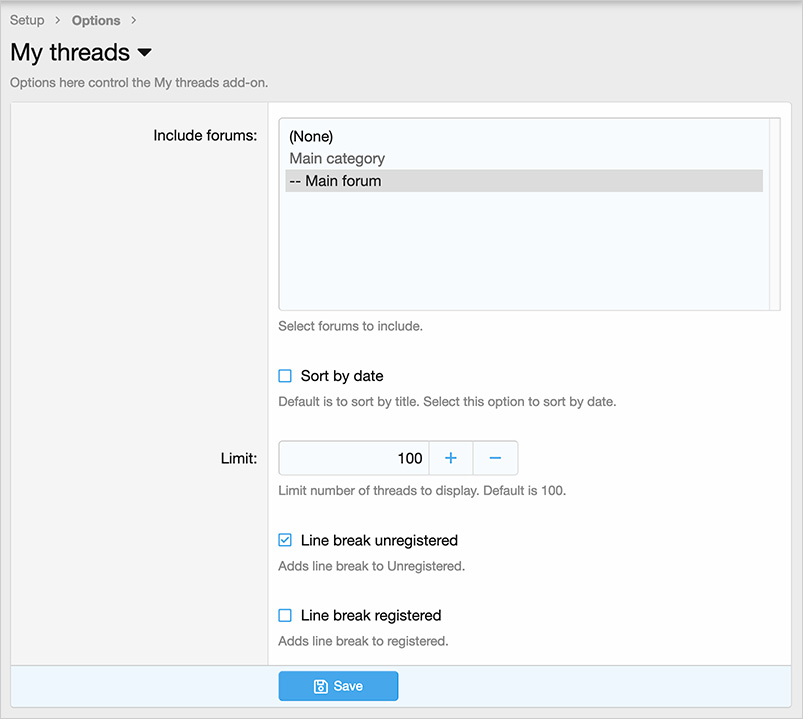Select (None) in the Include forums list
803x719 pixels.
click(x=311, y=136)
